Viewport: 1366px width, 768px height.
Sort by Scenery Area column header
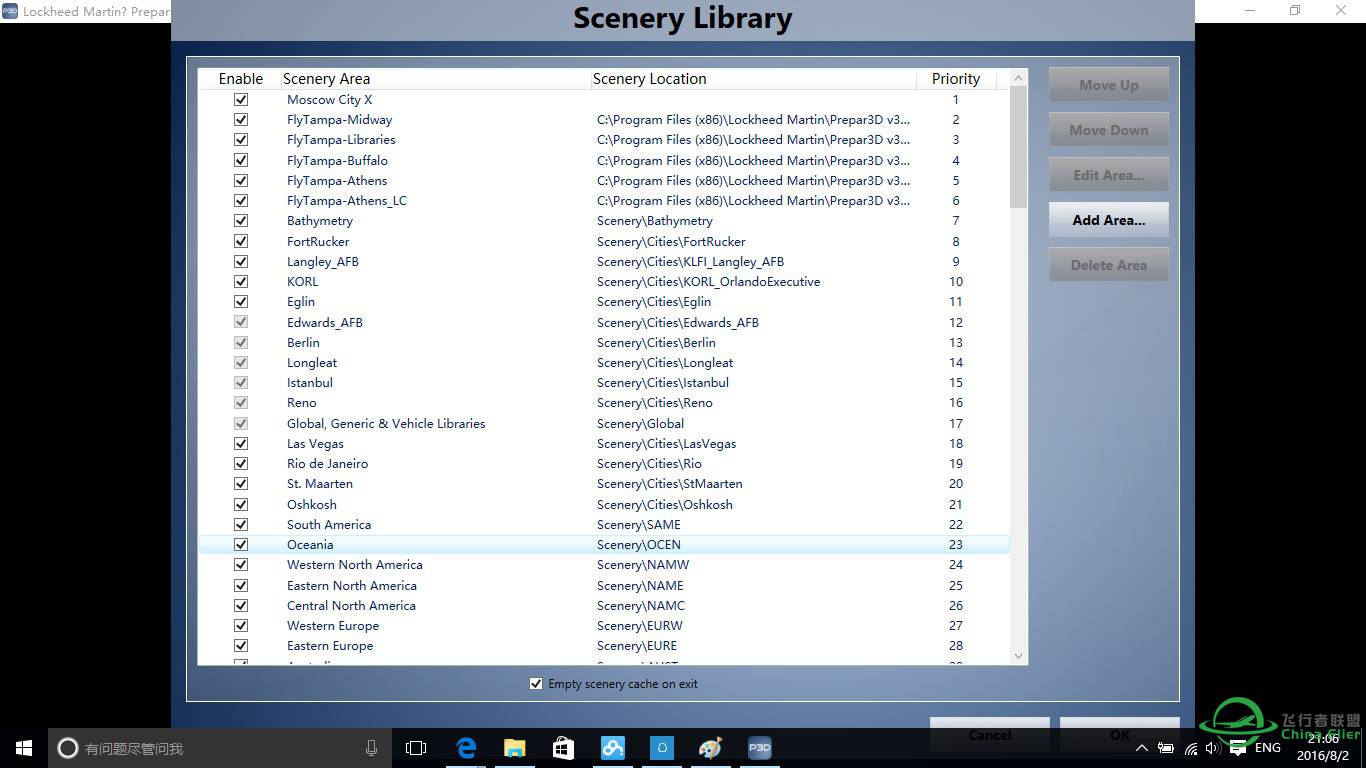(x=326, y=79)
